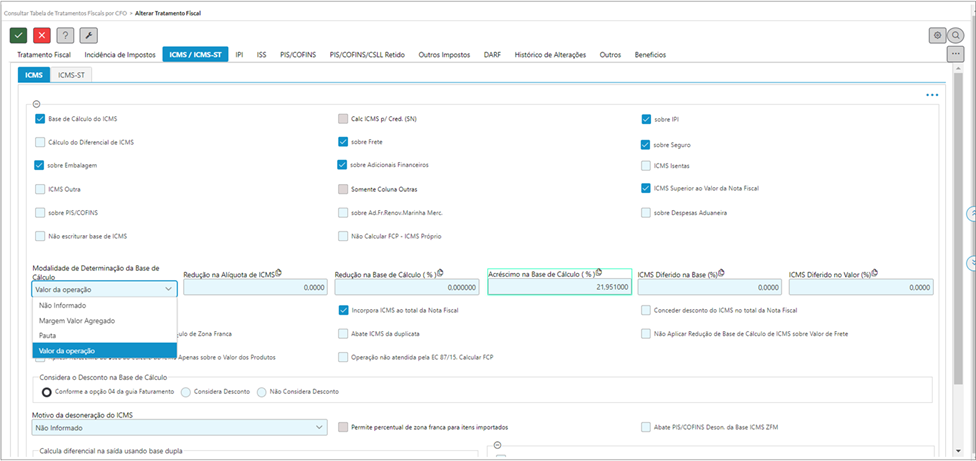Click info icon beside Redução na Alíquota de ICMS

pos(279,272)
